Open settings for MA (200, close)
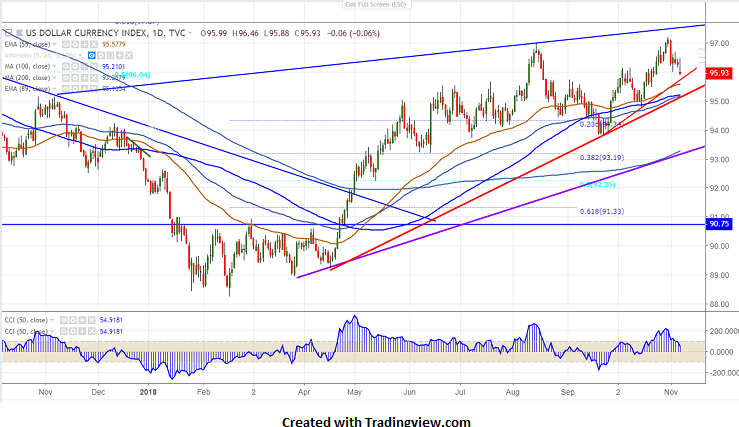The image size is (739, 427). click(x=75, y=78)
